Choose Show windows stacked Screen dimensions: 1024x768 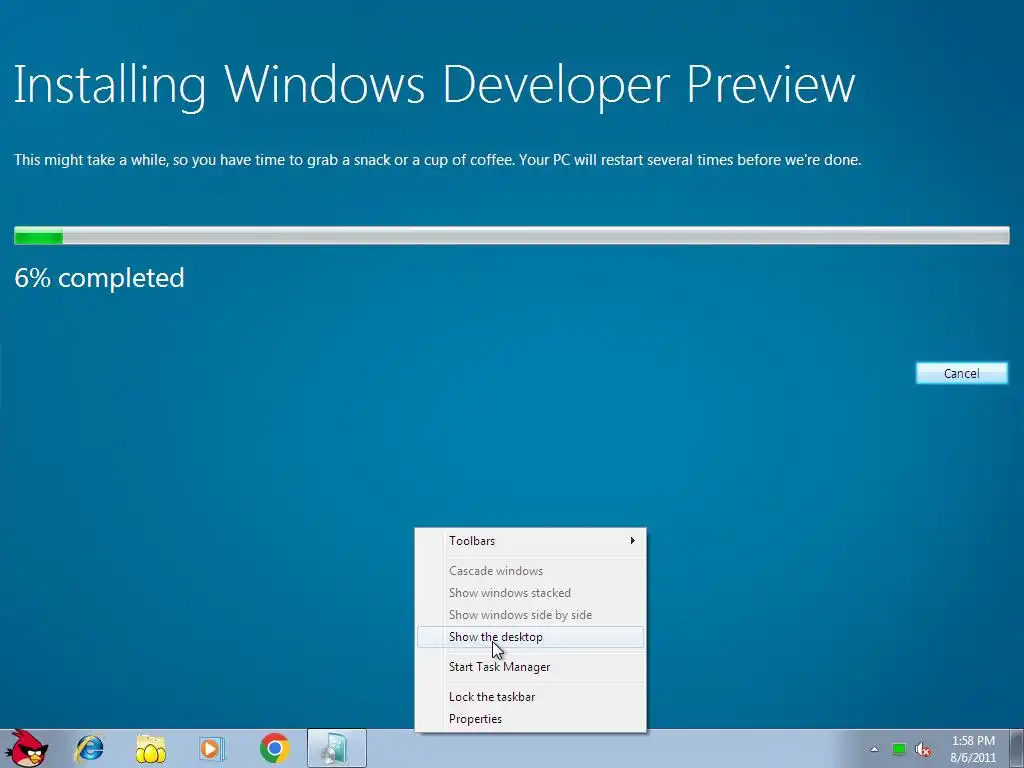coord(530,593)
